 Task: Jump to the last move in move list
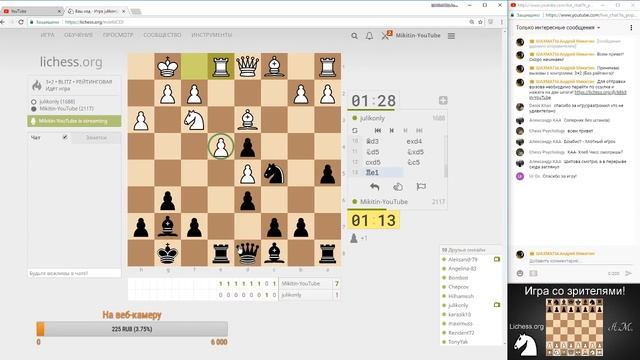point(419,131)
